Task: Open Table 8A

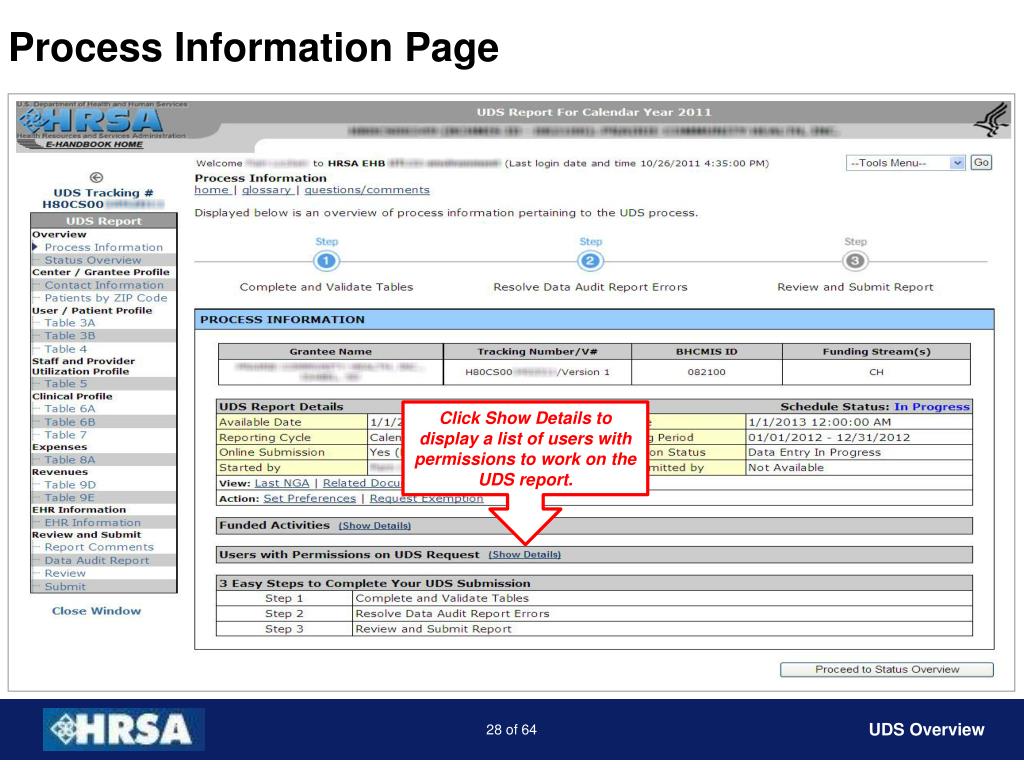Action: tap(70, 460)
